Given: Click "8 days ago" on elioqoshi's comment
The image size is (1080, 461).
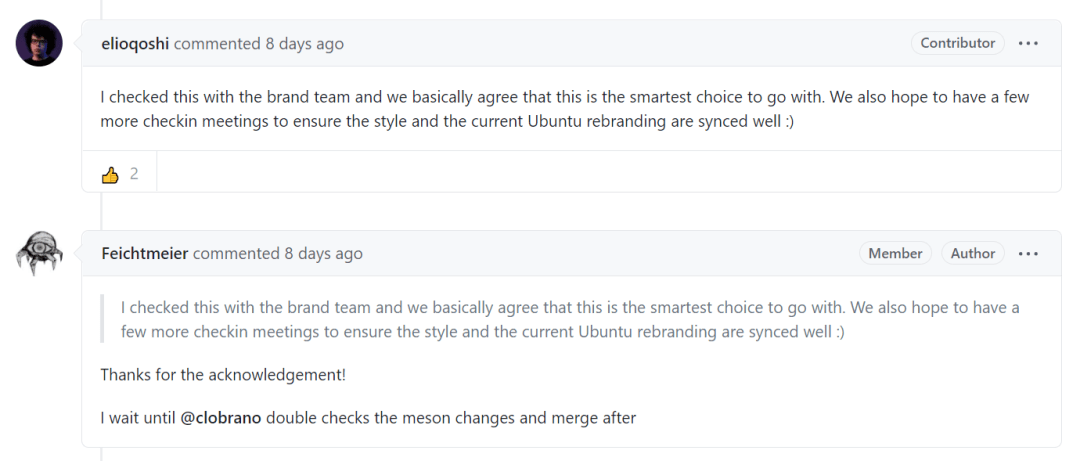Looking at the screenshot, I should click(x=304, y=44).
